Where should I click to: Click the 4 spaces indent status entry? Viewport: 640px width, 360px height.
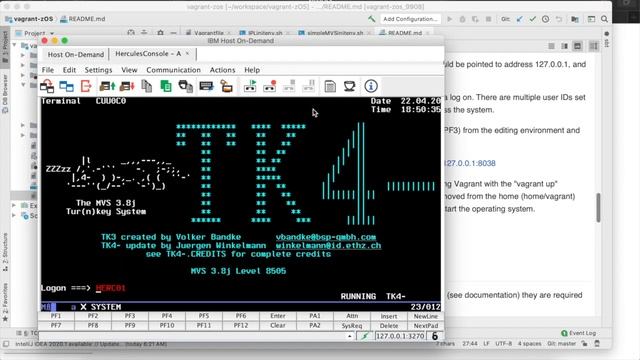pos(529,344)
